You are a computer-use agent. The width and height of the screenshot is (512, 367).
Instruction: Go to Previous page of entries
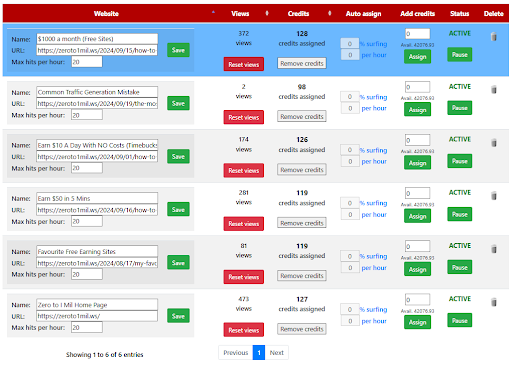point(236,353)
